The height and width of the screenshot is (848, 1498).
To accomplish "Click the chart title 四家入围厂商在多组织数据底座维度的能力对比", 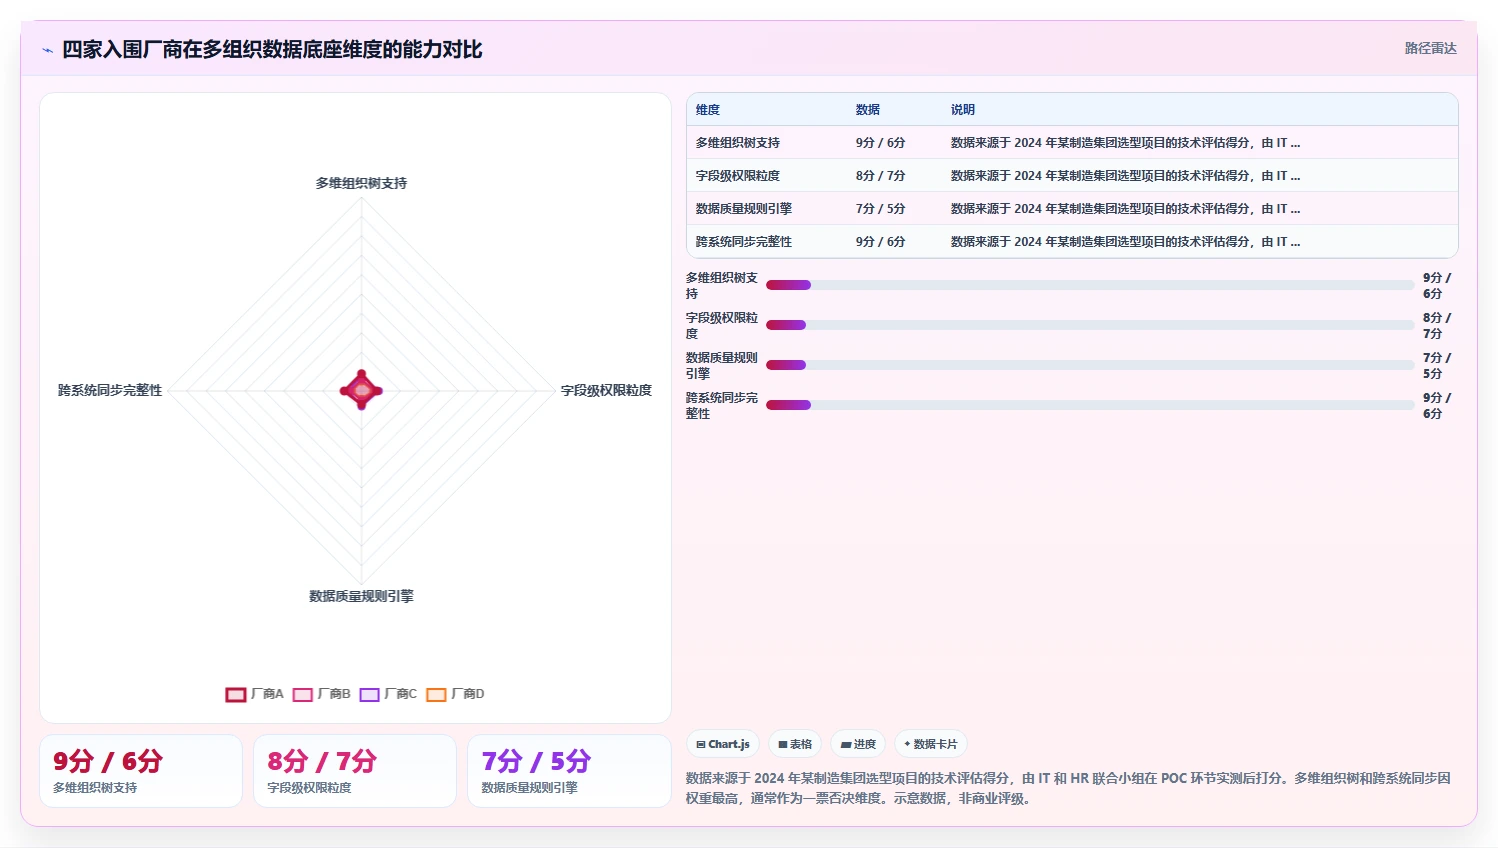I will 272,50.
